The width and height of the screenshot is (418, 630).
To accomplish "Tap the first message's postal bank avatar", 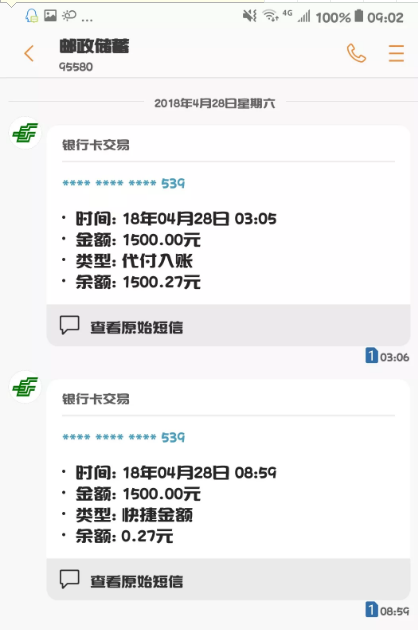I will click(25, 133).
